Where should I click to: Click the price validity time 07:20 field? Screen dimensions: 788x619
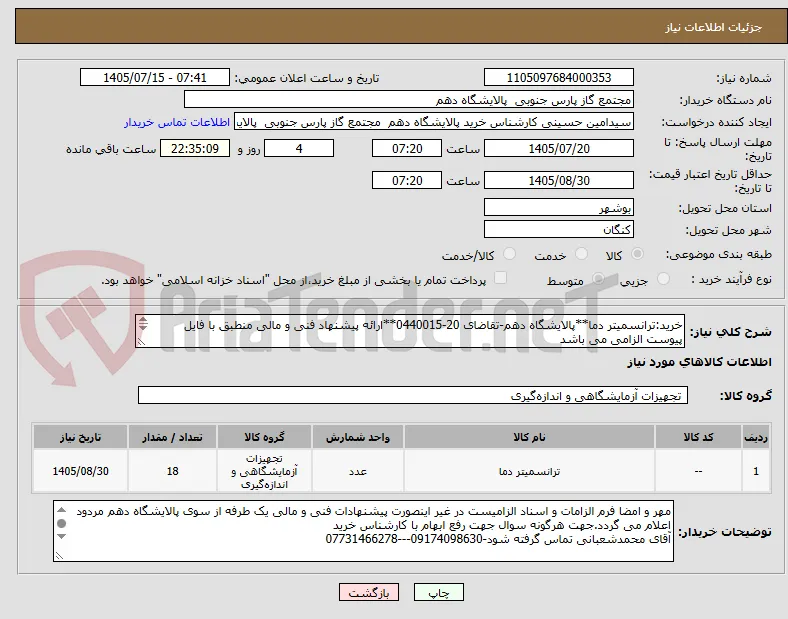407,180
